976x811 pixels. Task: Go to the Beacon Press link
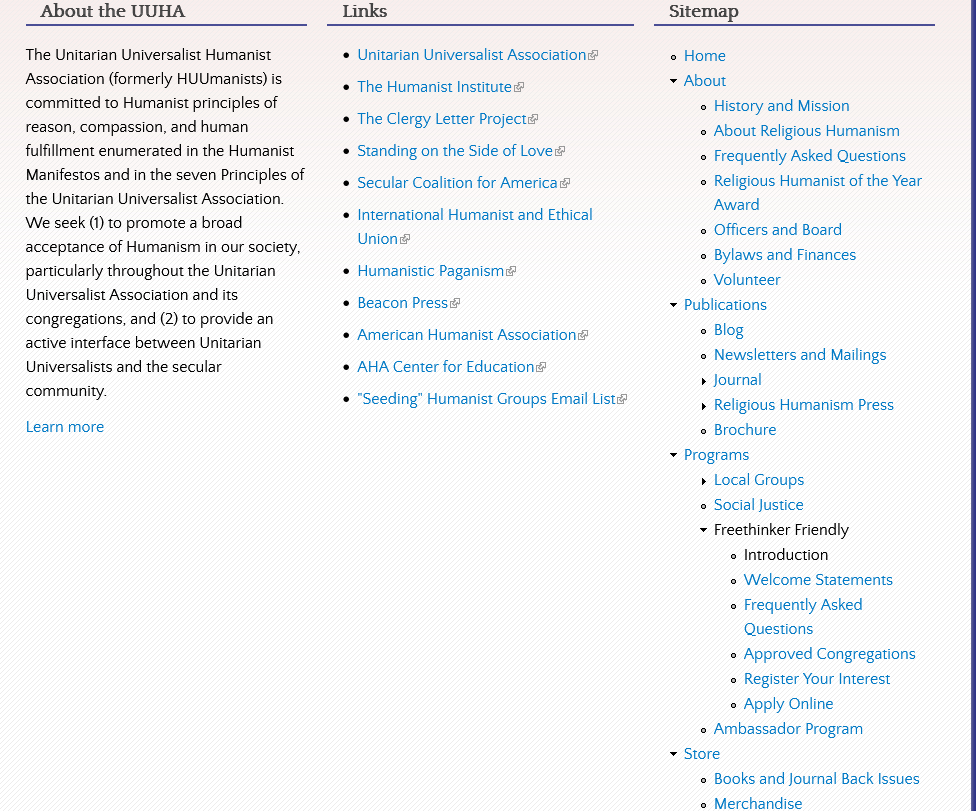pyautogui.click(x=403, y=302)
